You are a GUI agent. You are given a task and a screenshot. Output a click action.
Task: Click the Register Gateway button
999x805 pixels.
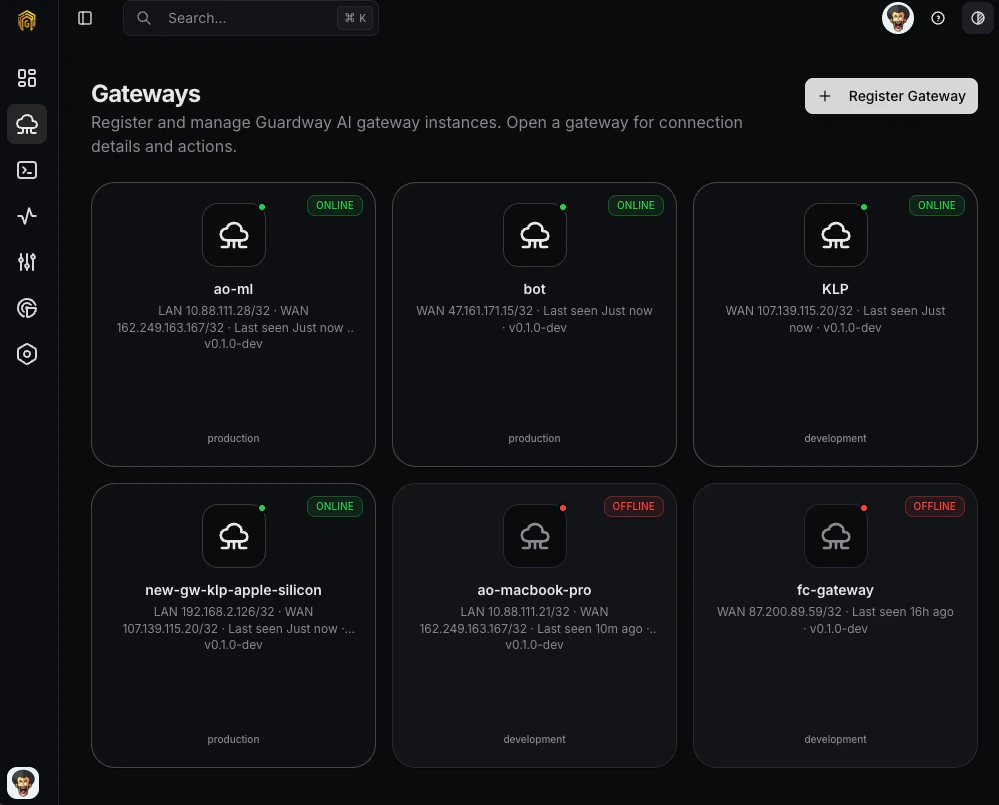891,96
